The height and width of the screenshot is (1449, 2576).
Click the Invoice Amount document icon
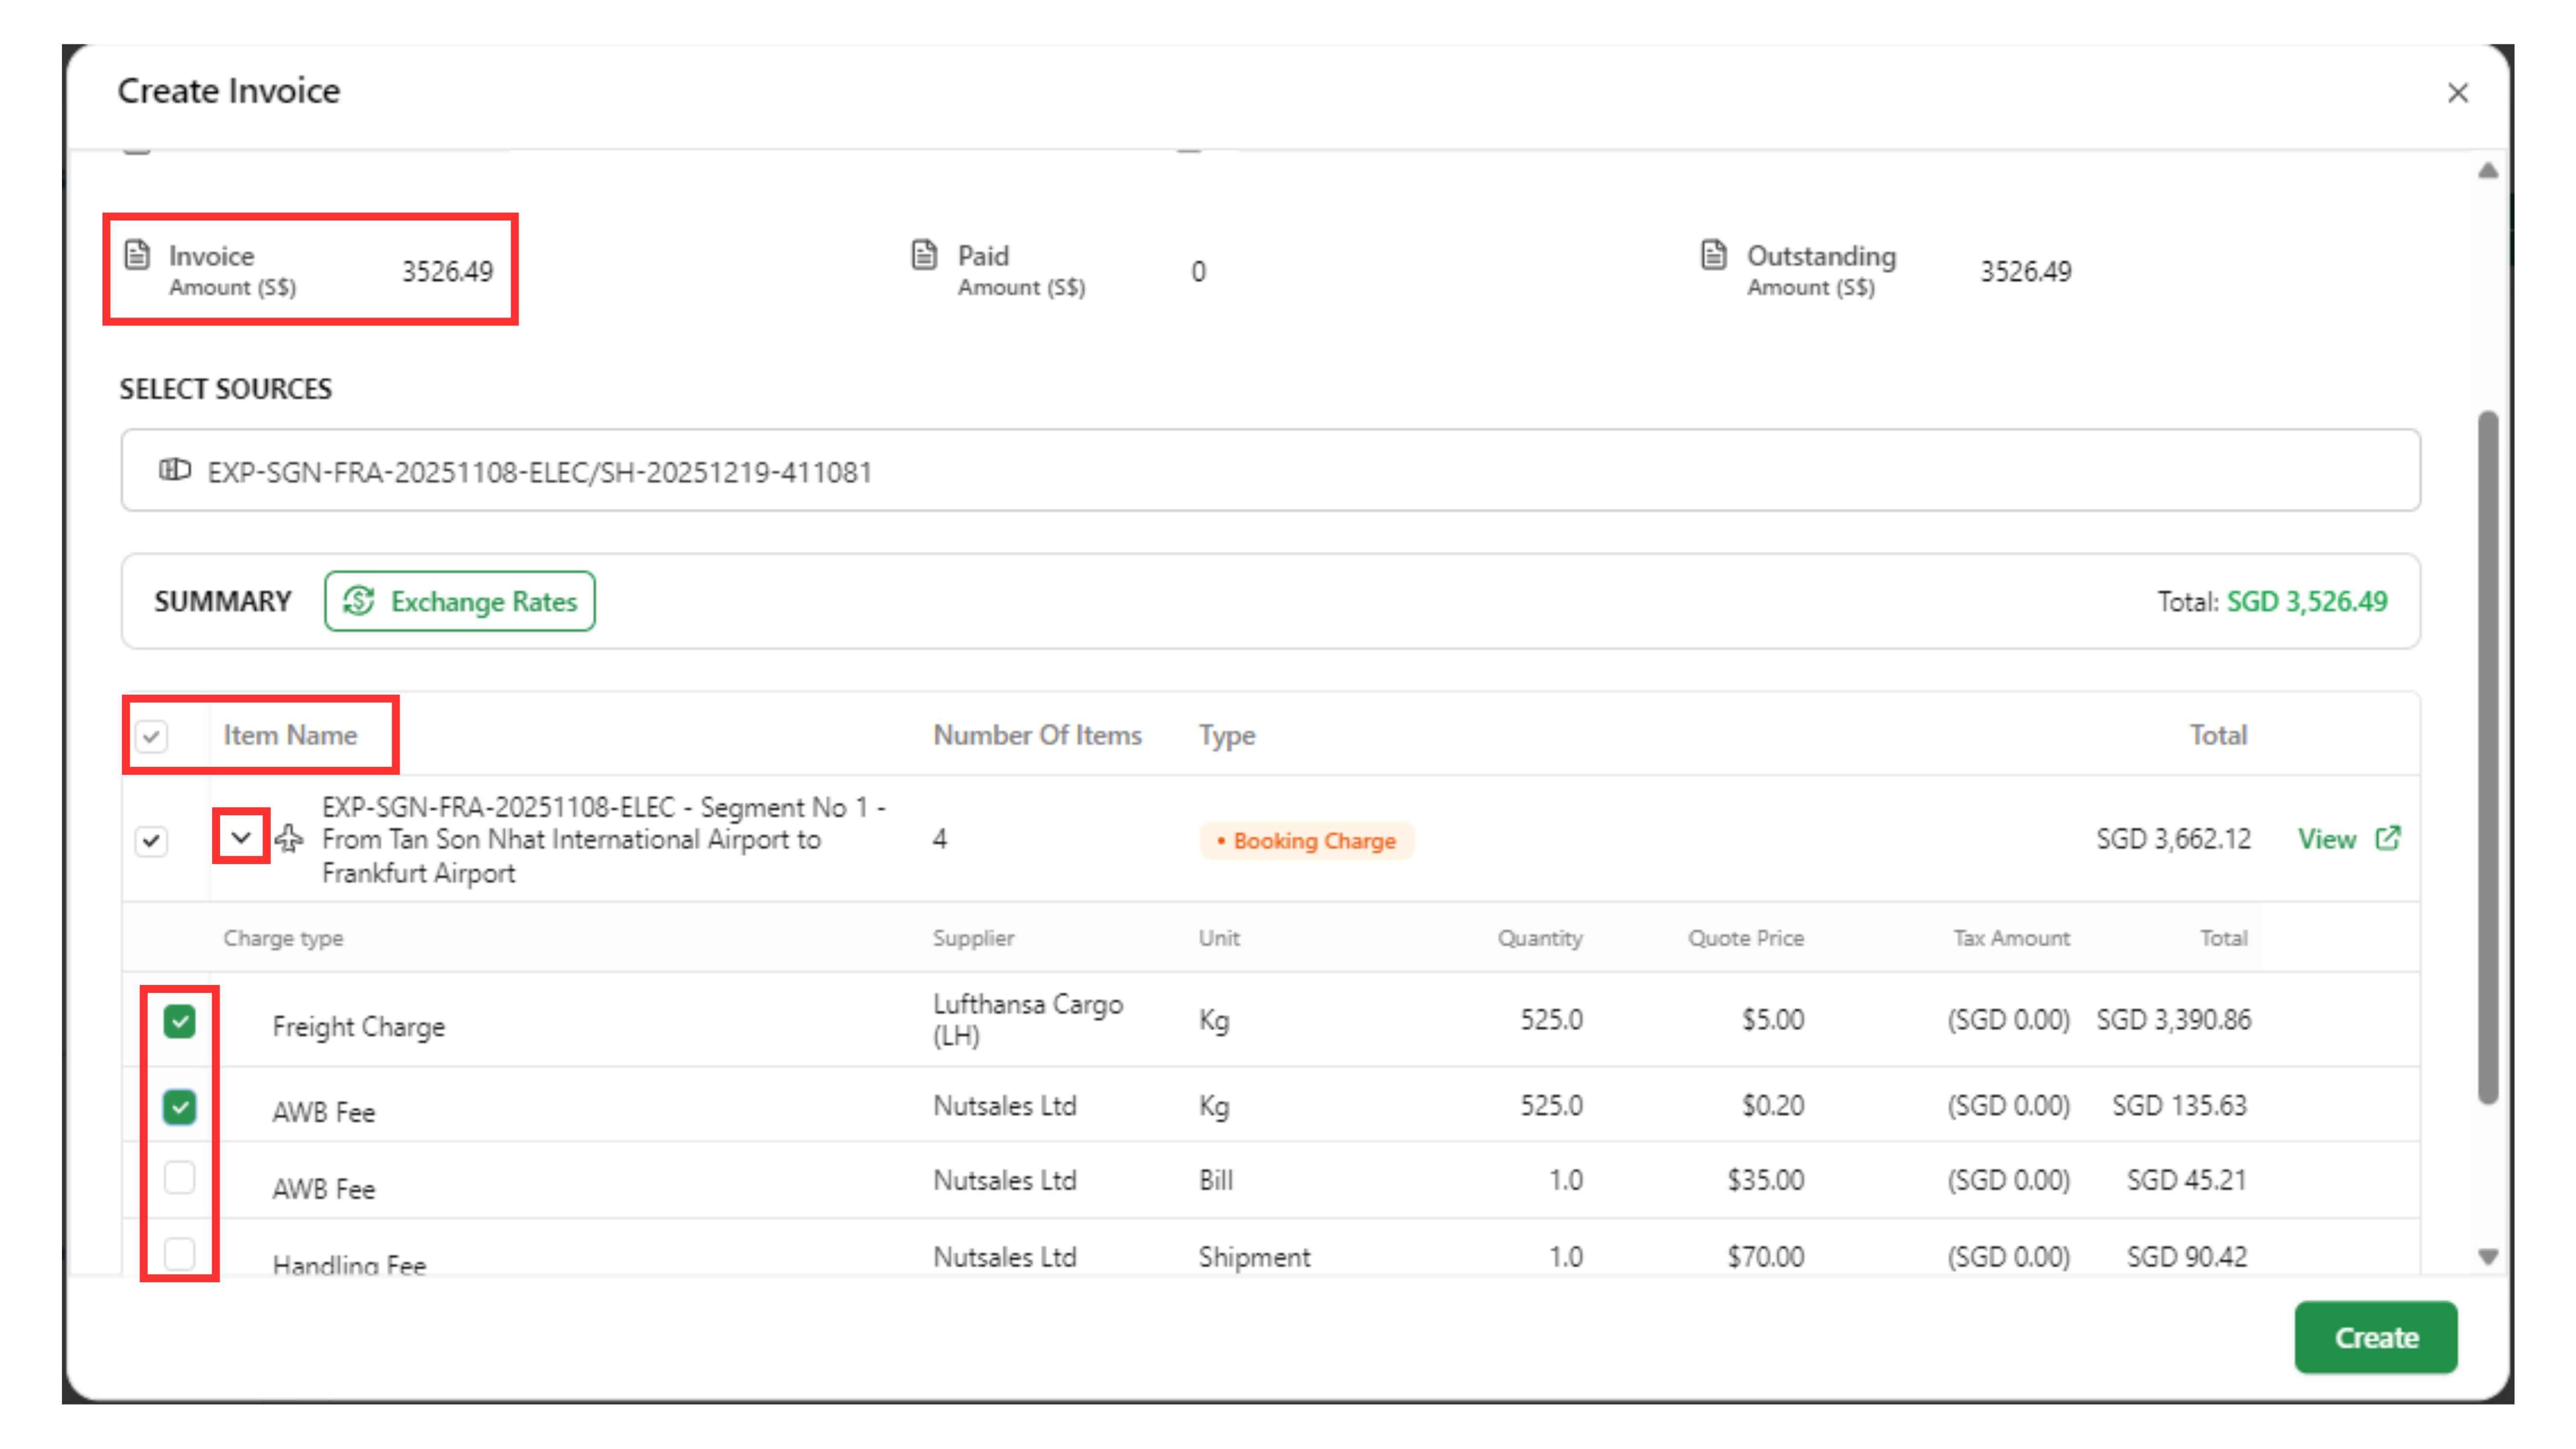point(137,255)
